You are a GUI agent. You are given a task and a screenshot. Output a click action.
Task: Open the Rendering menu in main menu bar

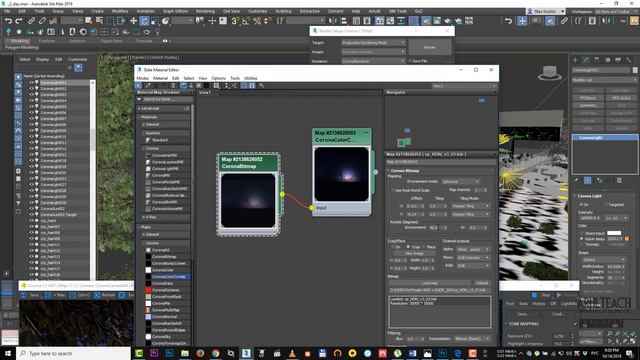point(205,11)
